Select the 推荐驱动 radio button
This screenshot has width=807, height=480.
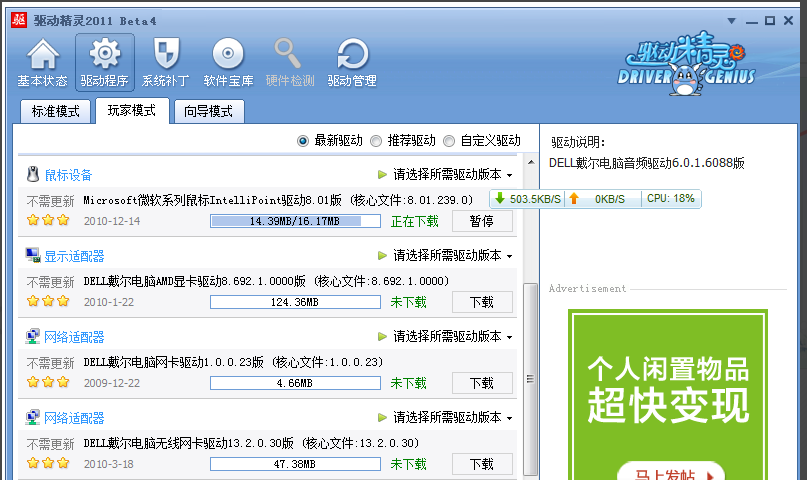point(376,141)
